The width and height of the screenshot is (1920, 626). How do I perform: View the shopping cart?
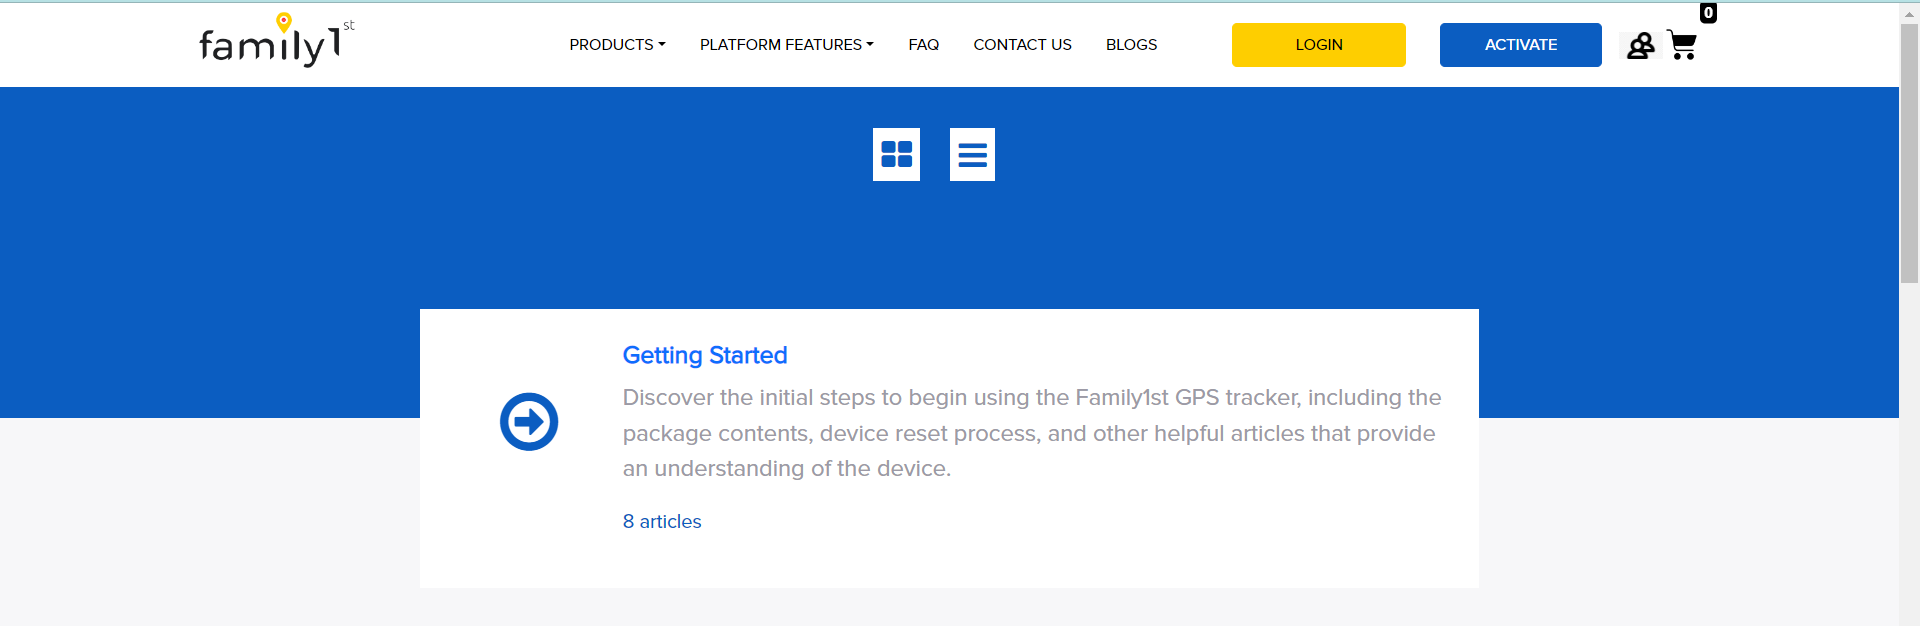1682,46
